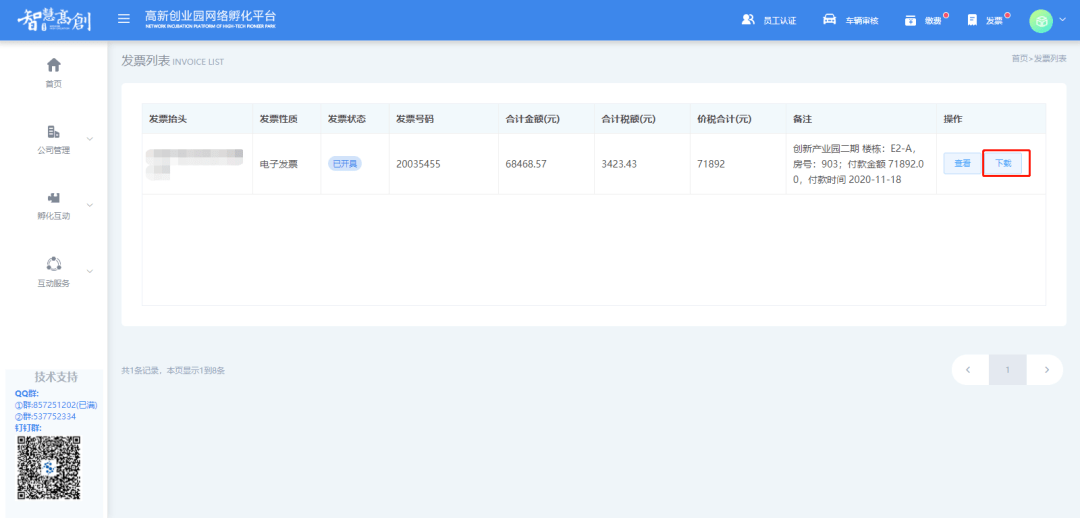1080x518 pixels.
Task: Click the 技术支持 heading
Action: click(x=56, y=377)
